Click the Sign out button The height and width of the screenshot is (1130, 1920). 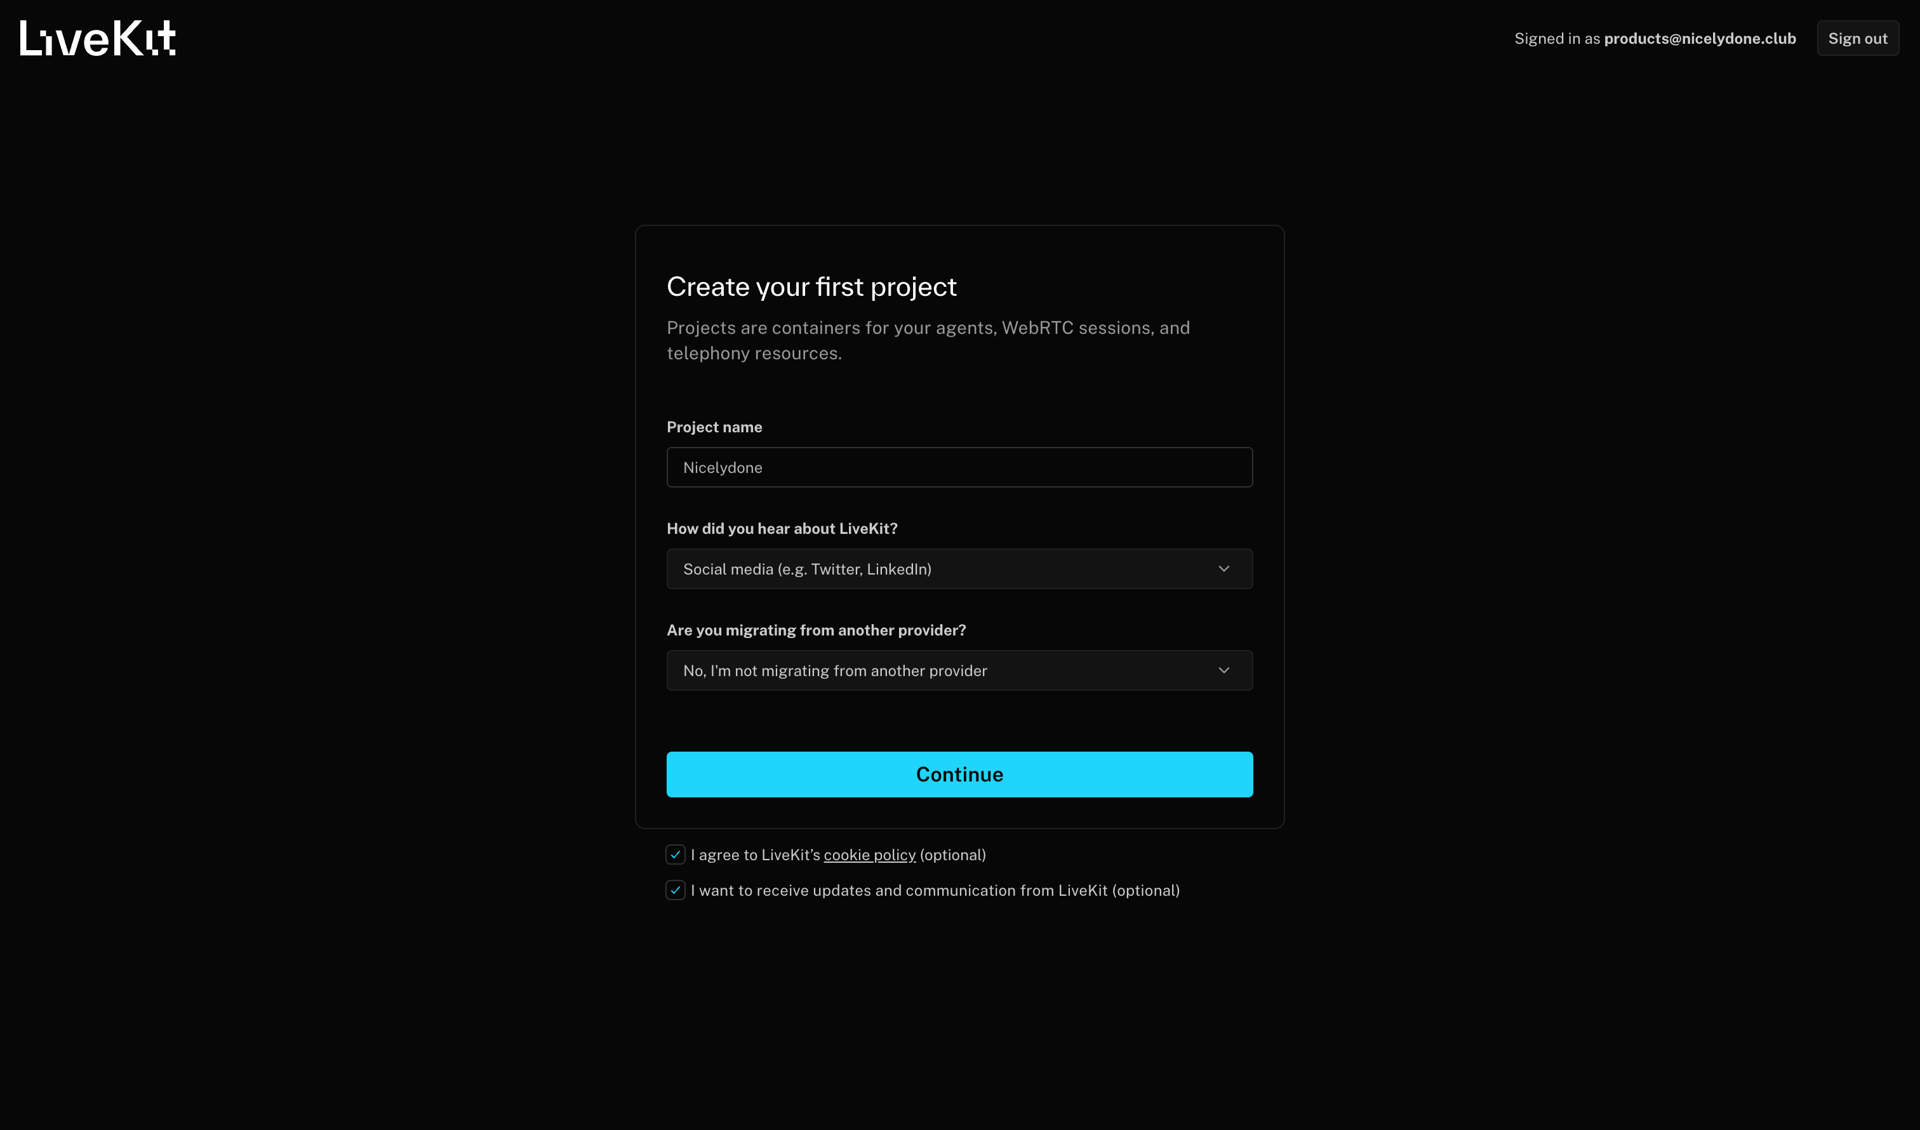1857,38
